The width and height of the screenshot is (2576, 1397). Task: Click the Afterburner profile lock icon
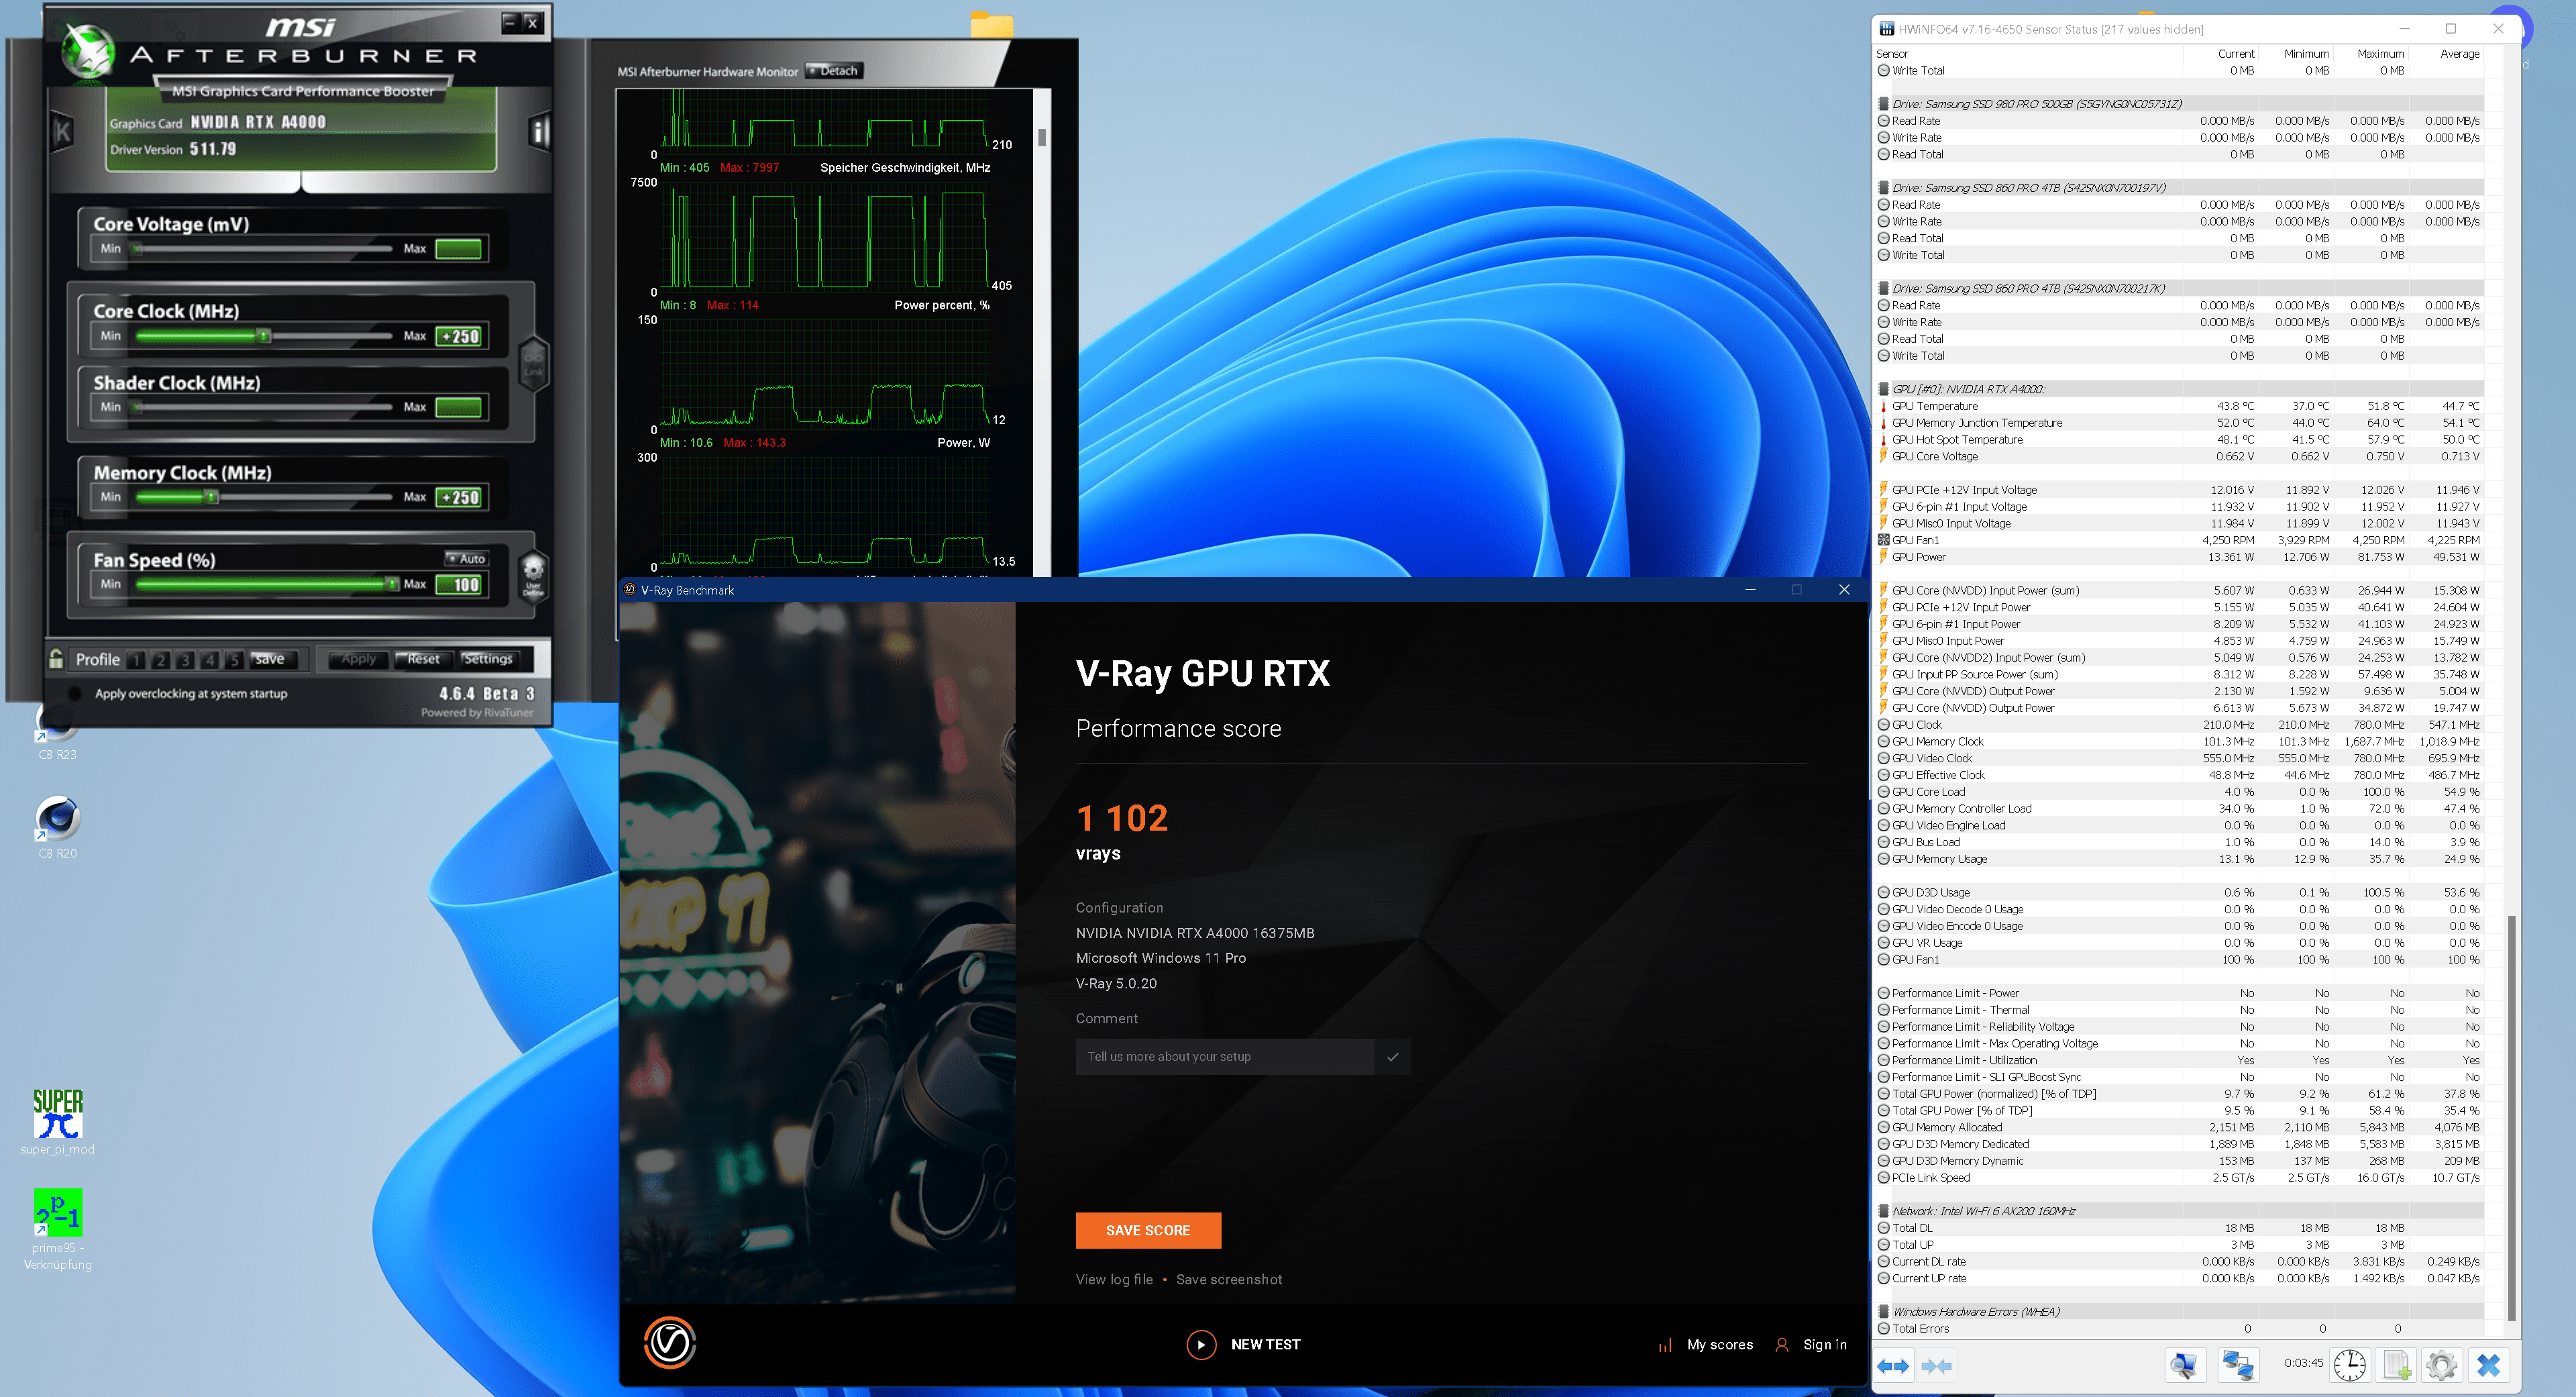coord(57,659)
